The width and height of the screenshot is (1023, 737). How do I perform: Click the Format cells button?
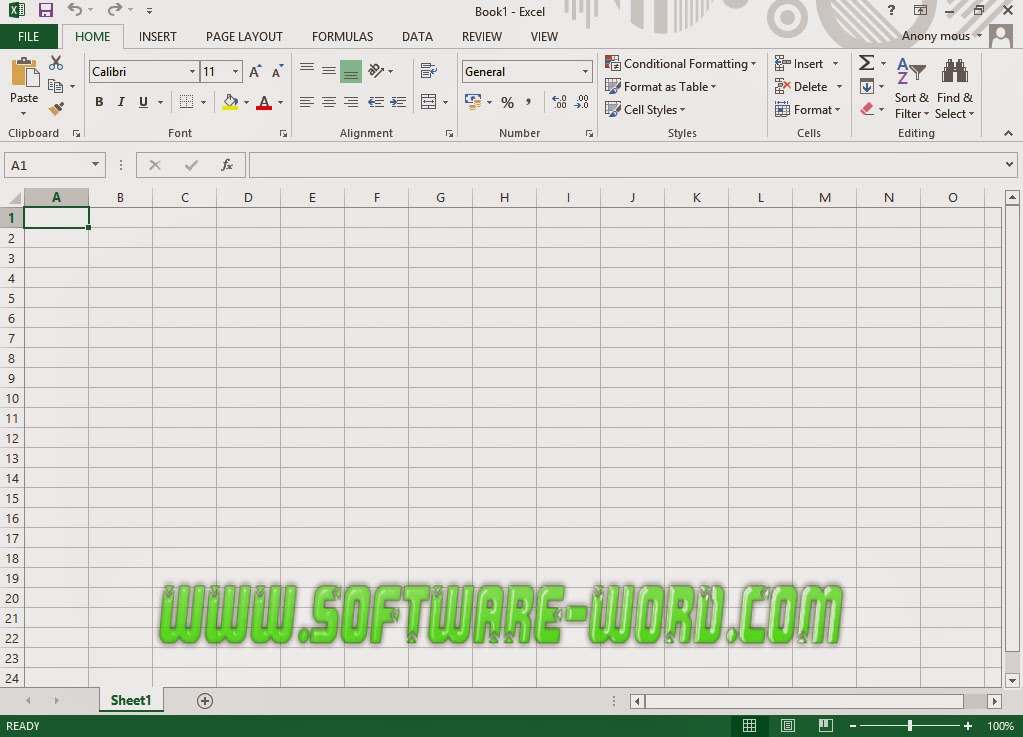808,110
